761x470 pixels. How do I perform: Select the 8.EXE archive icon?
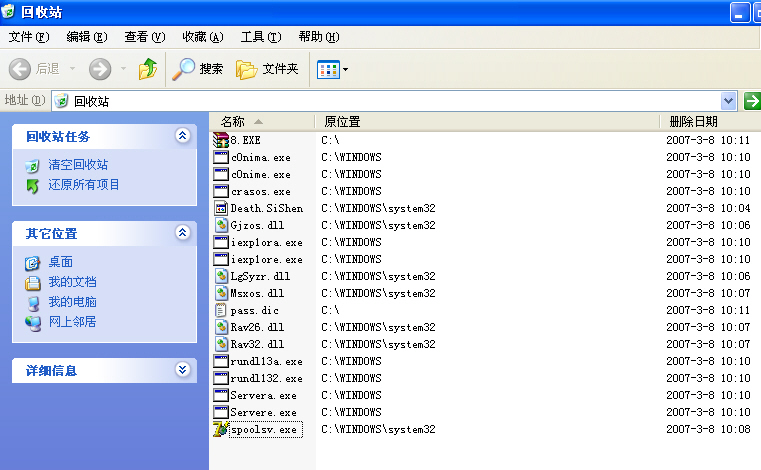[x=221, y=140]
